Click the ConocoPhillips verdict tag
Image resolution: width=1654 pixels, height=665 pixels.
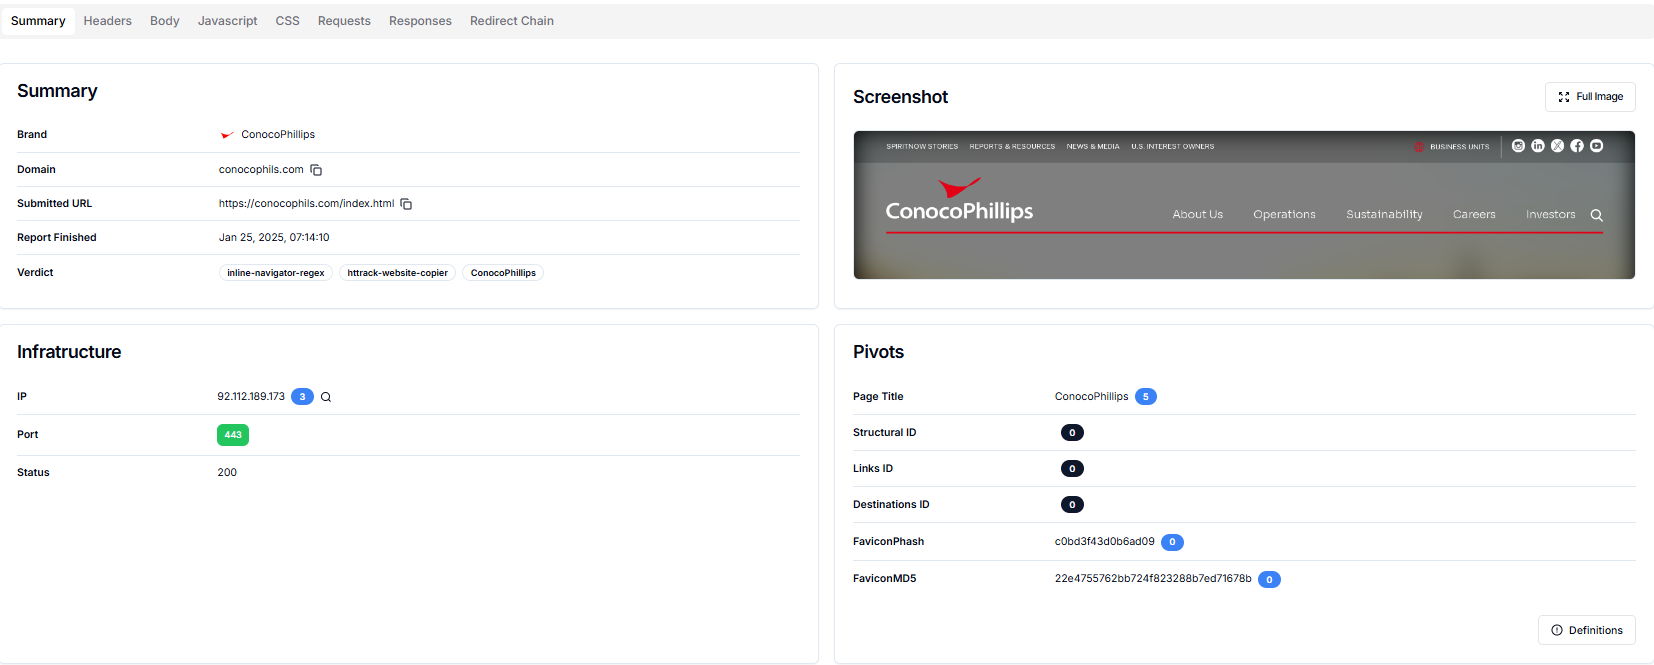503,273
